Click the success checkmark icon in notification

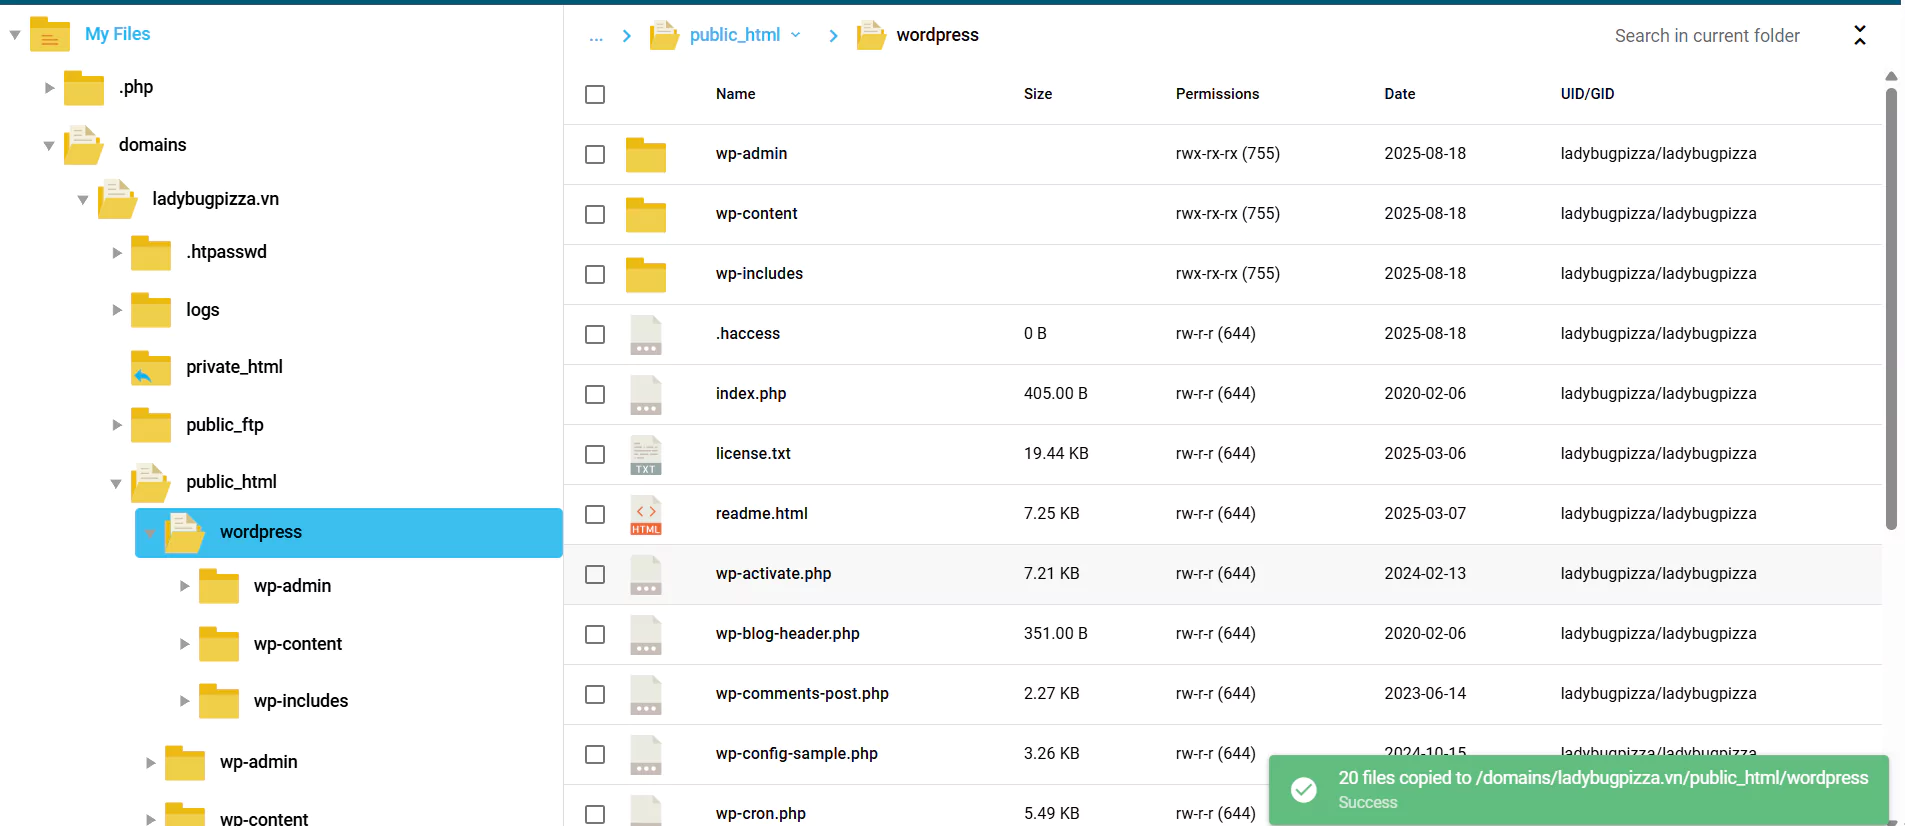pyautogui.click(x=1304, y=790)
